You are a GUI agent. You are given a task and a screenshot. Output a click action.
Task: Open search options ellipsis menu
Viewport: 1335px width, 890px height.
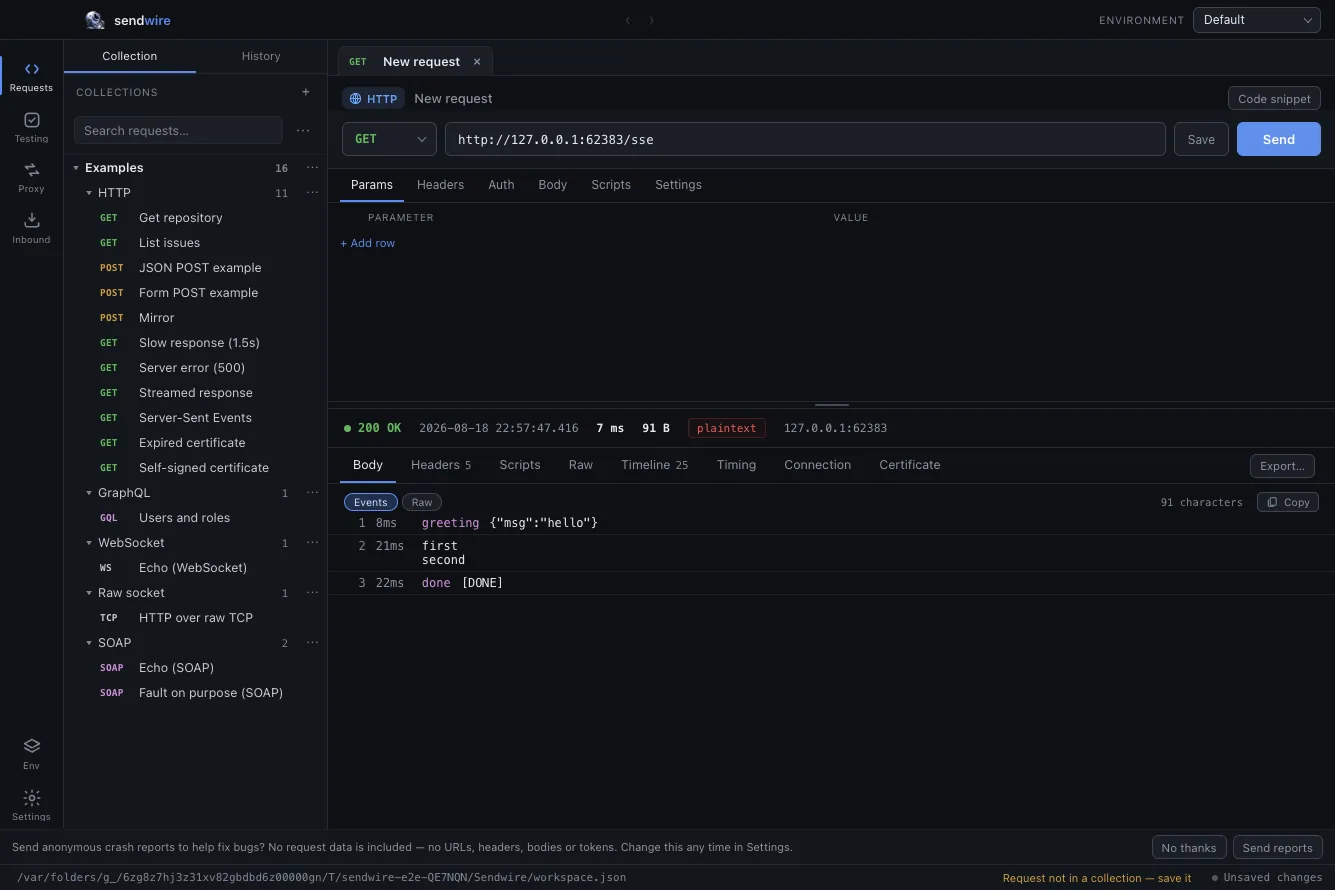pyautogui.click(x=303, y=130)
